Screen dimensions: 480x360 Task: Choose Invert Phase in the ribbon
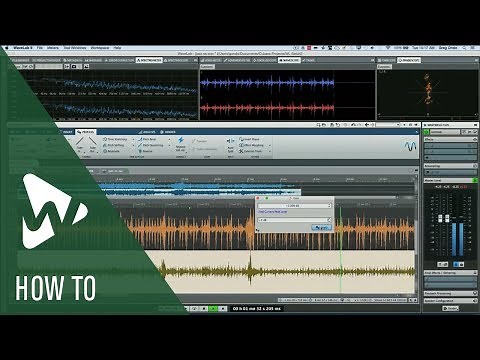click(249, 139)
